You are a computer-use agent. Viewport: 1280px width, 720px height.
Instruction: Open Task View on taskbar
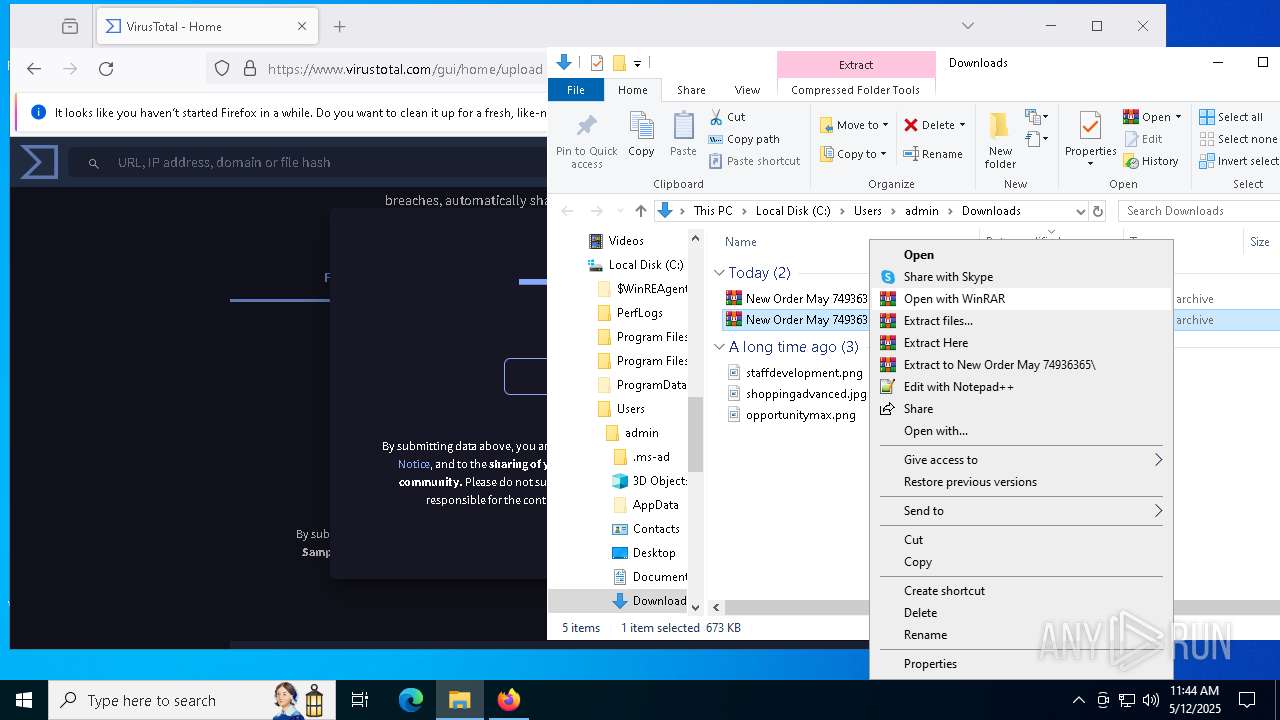click(361, 700)
